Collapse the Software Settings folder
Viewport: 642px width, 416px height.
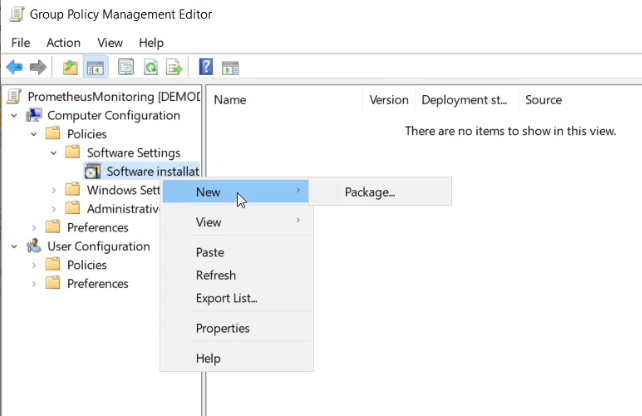tap(54, 153)
